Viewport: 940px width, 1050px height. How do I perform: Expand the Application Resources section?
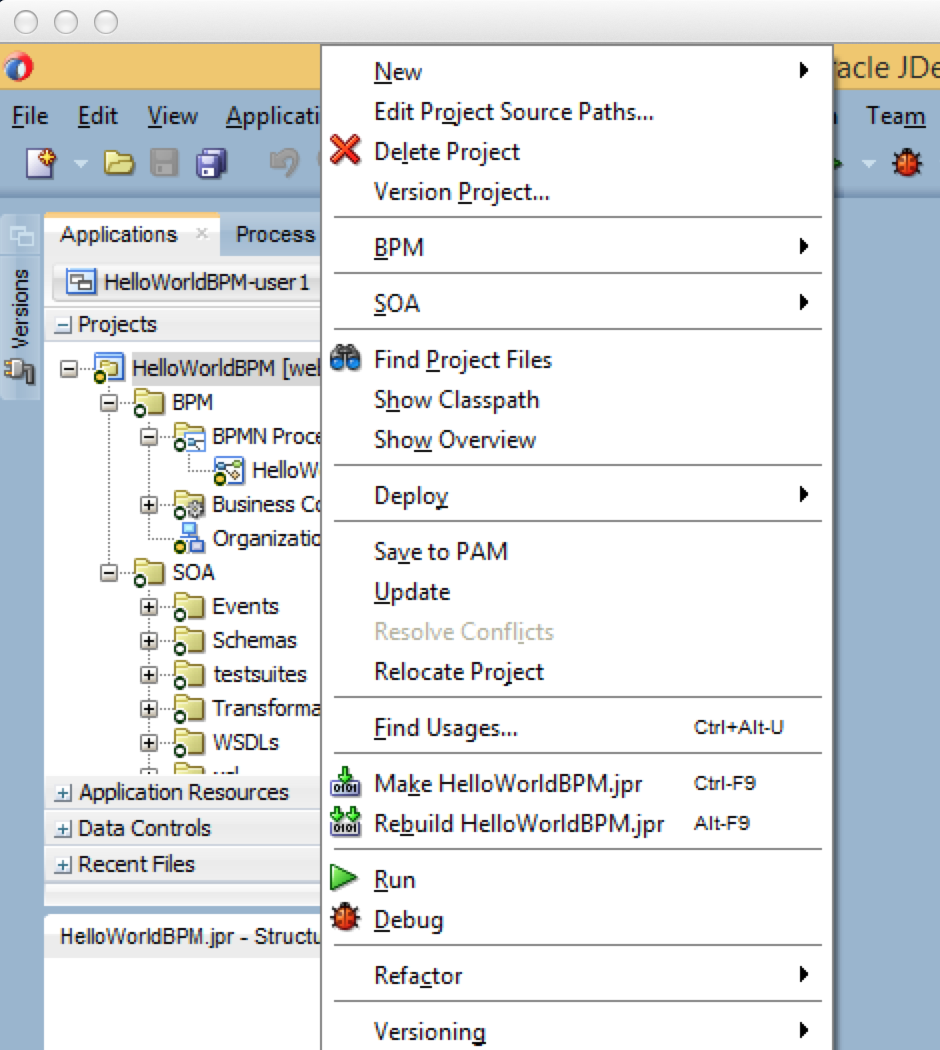pos(63,793)
